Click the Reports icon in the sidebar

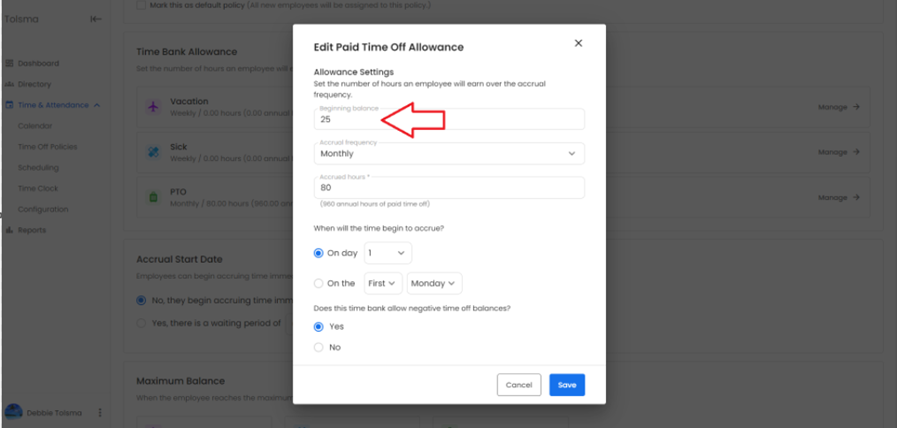[x=10, y=230]
